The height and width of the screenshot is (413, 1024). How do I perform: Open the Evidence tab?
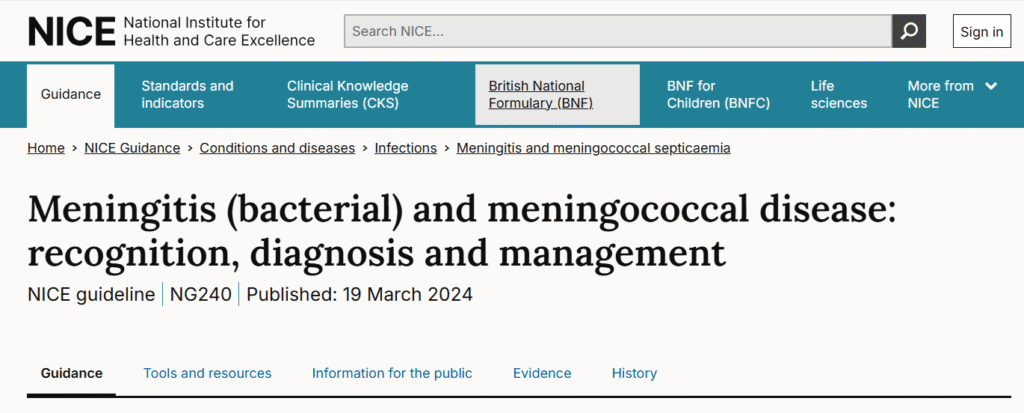click(542, 373)
